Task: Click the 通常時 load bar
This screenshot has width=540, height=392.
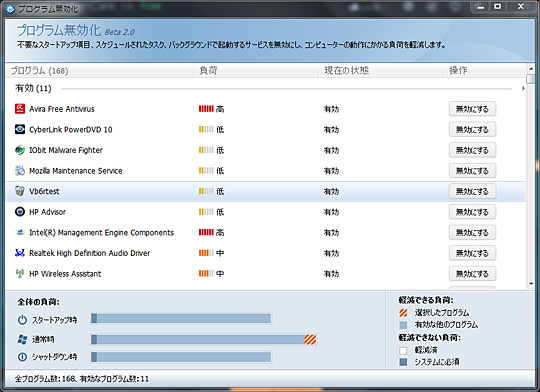Action: (204, 340)
